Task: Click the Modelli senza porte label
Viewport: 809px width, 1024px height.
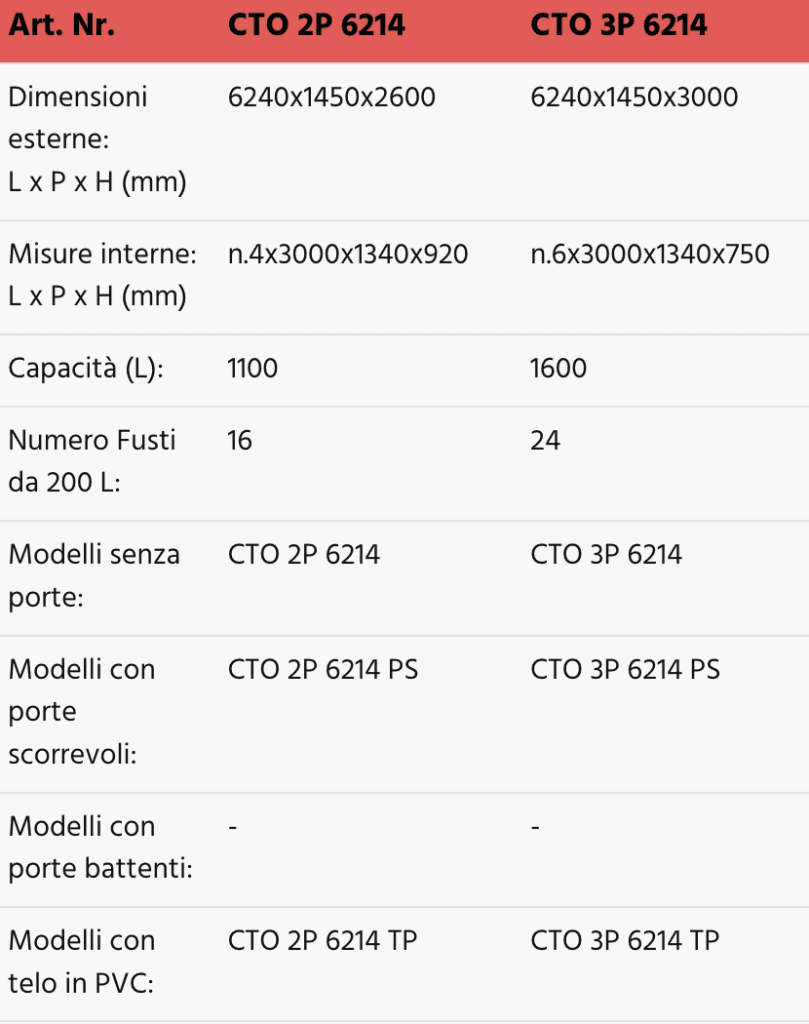Action: pos(94,576)
